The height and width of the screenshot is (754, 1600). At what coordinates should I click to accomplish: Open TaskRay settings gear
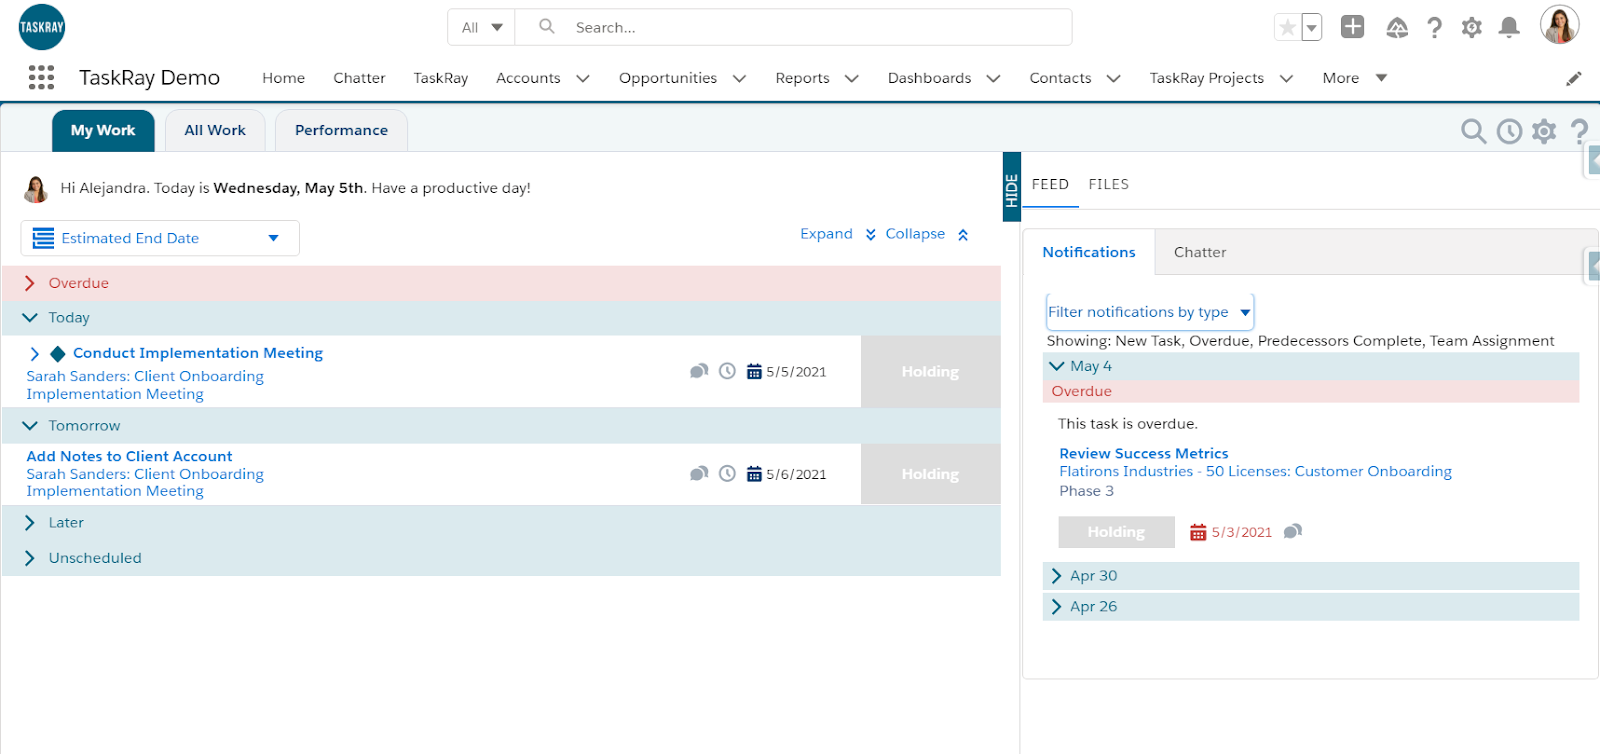1544,131
